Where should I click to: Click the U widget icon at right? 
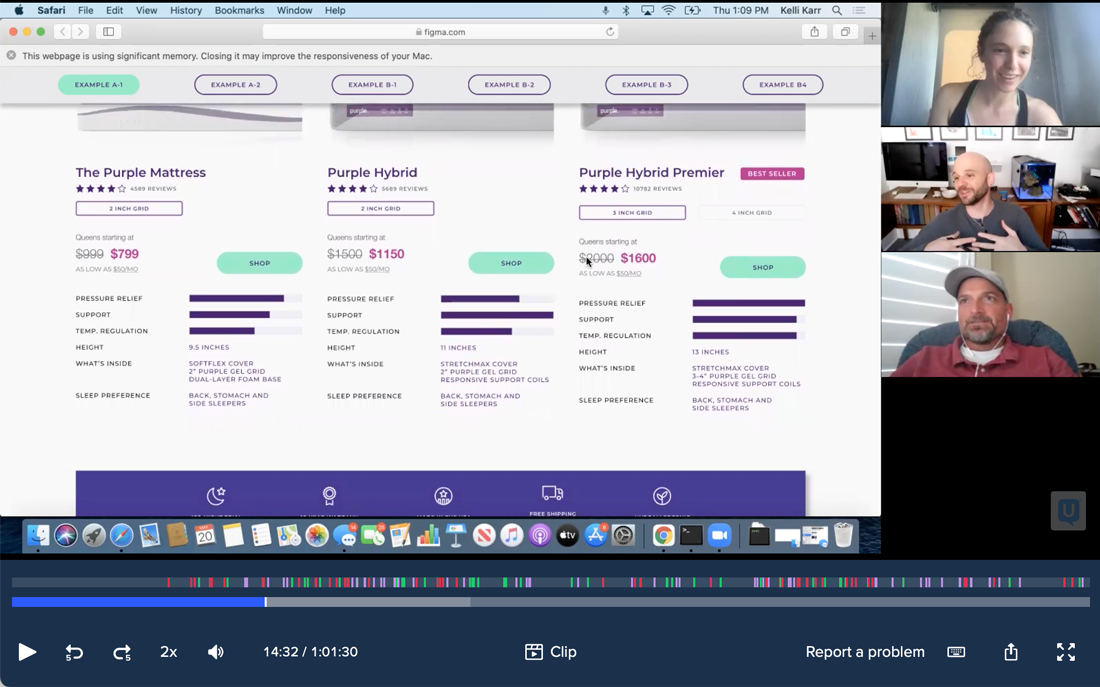pos(1068,510)
